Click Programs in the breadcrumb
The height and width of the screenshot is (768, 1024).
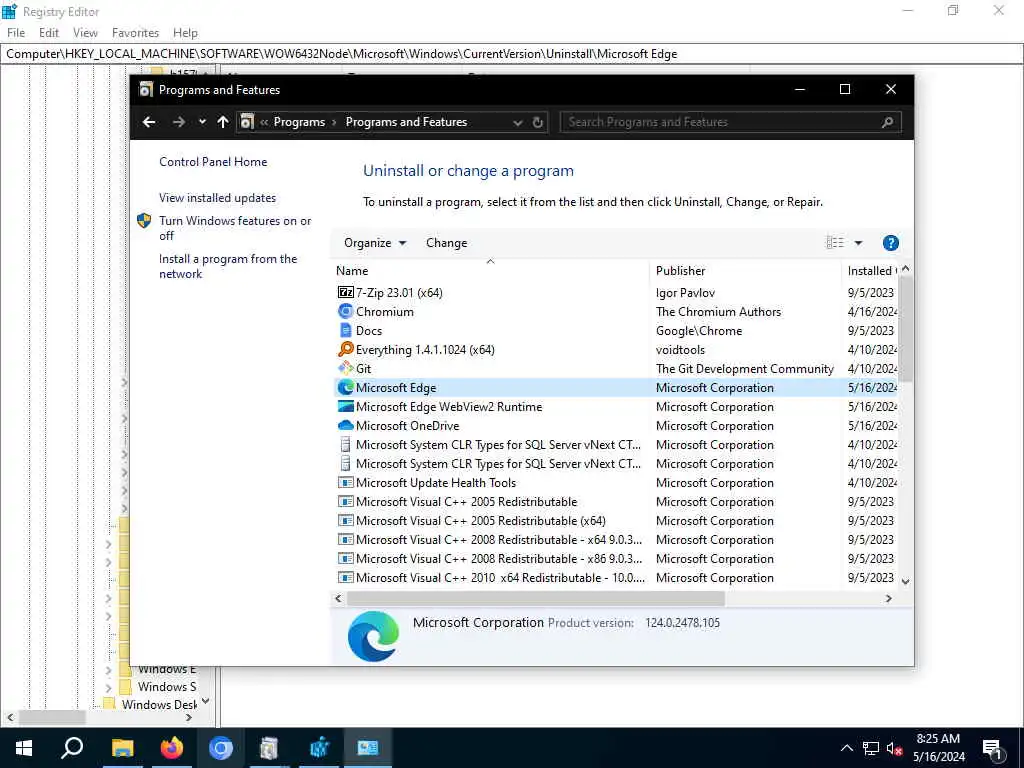tap(299, 122)
